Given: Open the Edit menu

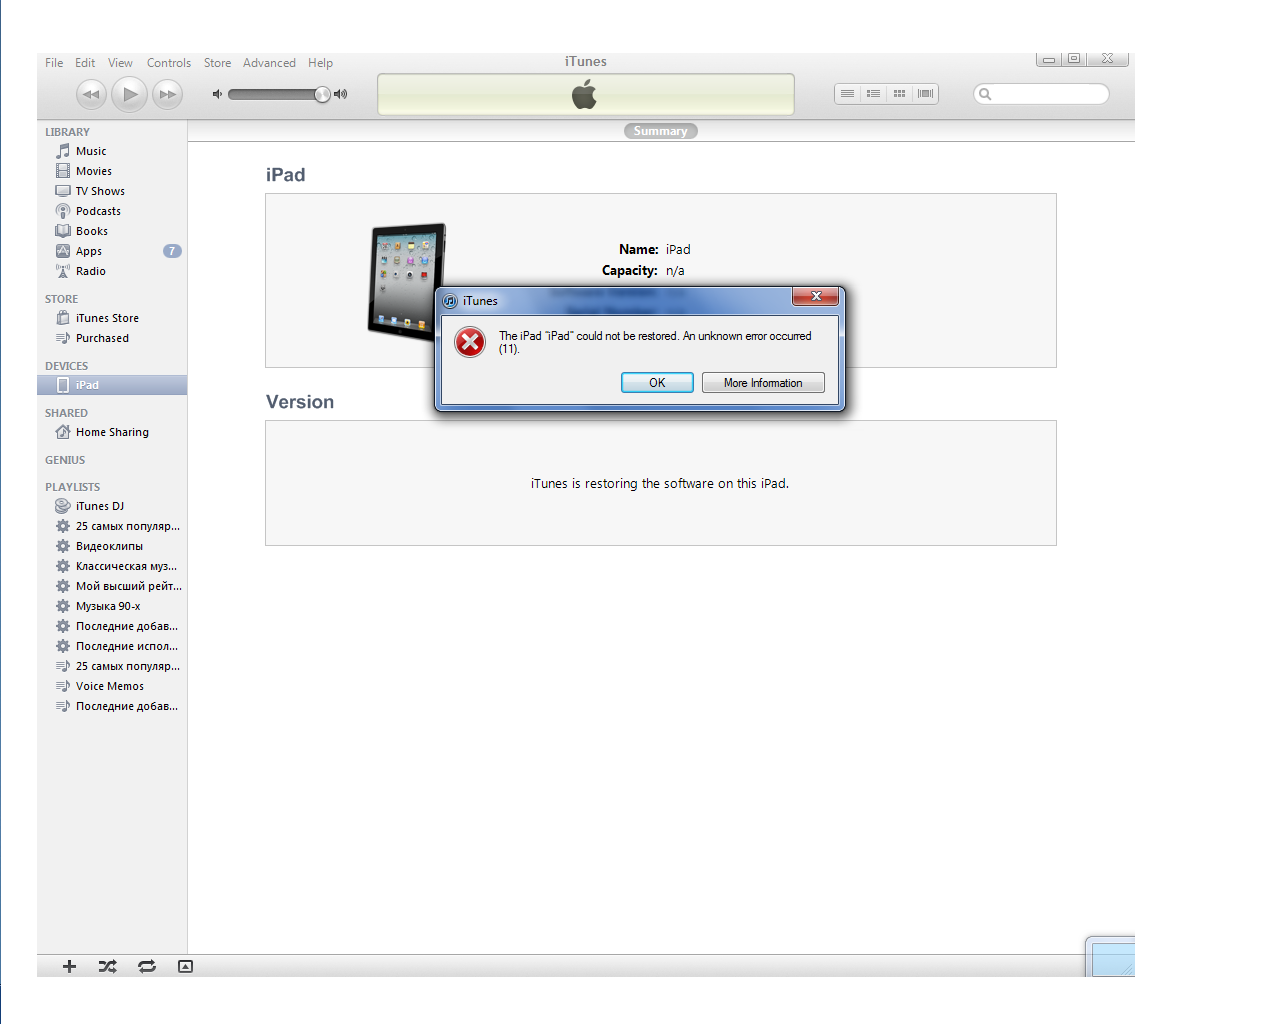Looking at the screenshot, I should (x=85, y=63).
